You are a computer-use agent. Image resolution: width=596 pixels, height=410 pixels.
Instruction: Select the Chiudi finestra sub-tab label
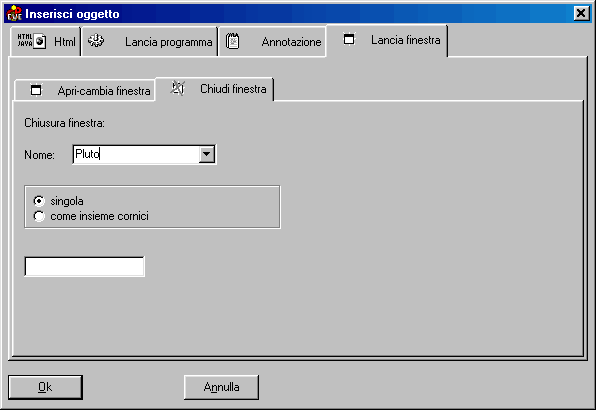click(233, 89)
